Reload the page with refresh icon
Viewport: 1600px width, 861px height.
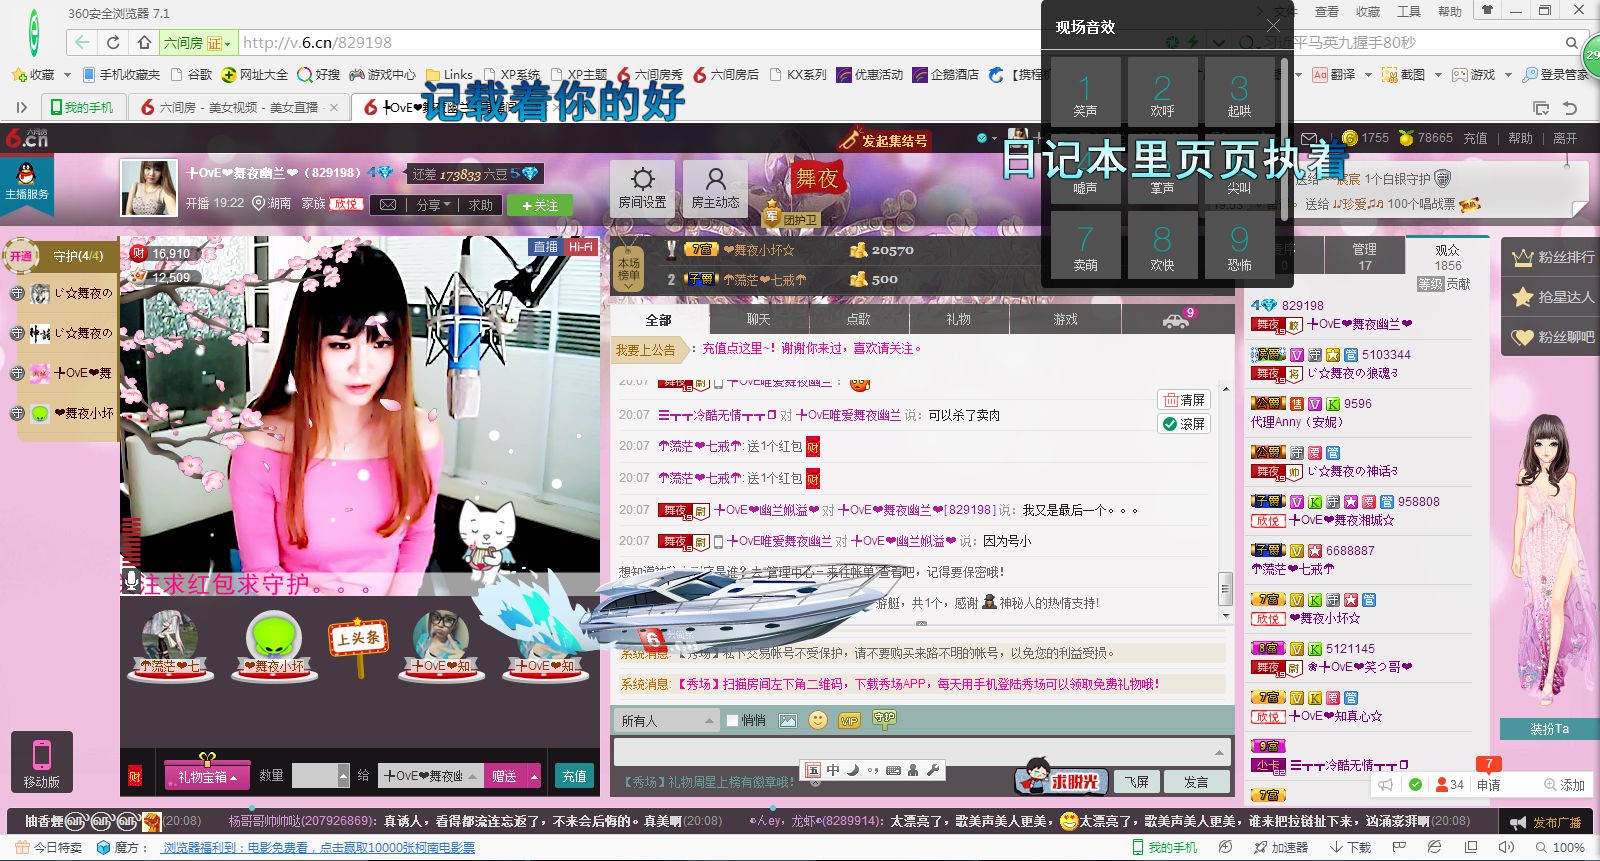pyautogui.click(x=113, y=43)
